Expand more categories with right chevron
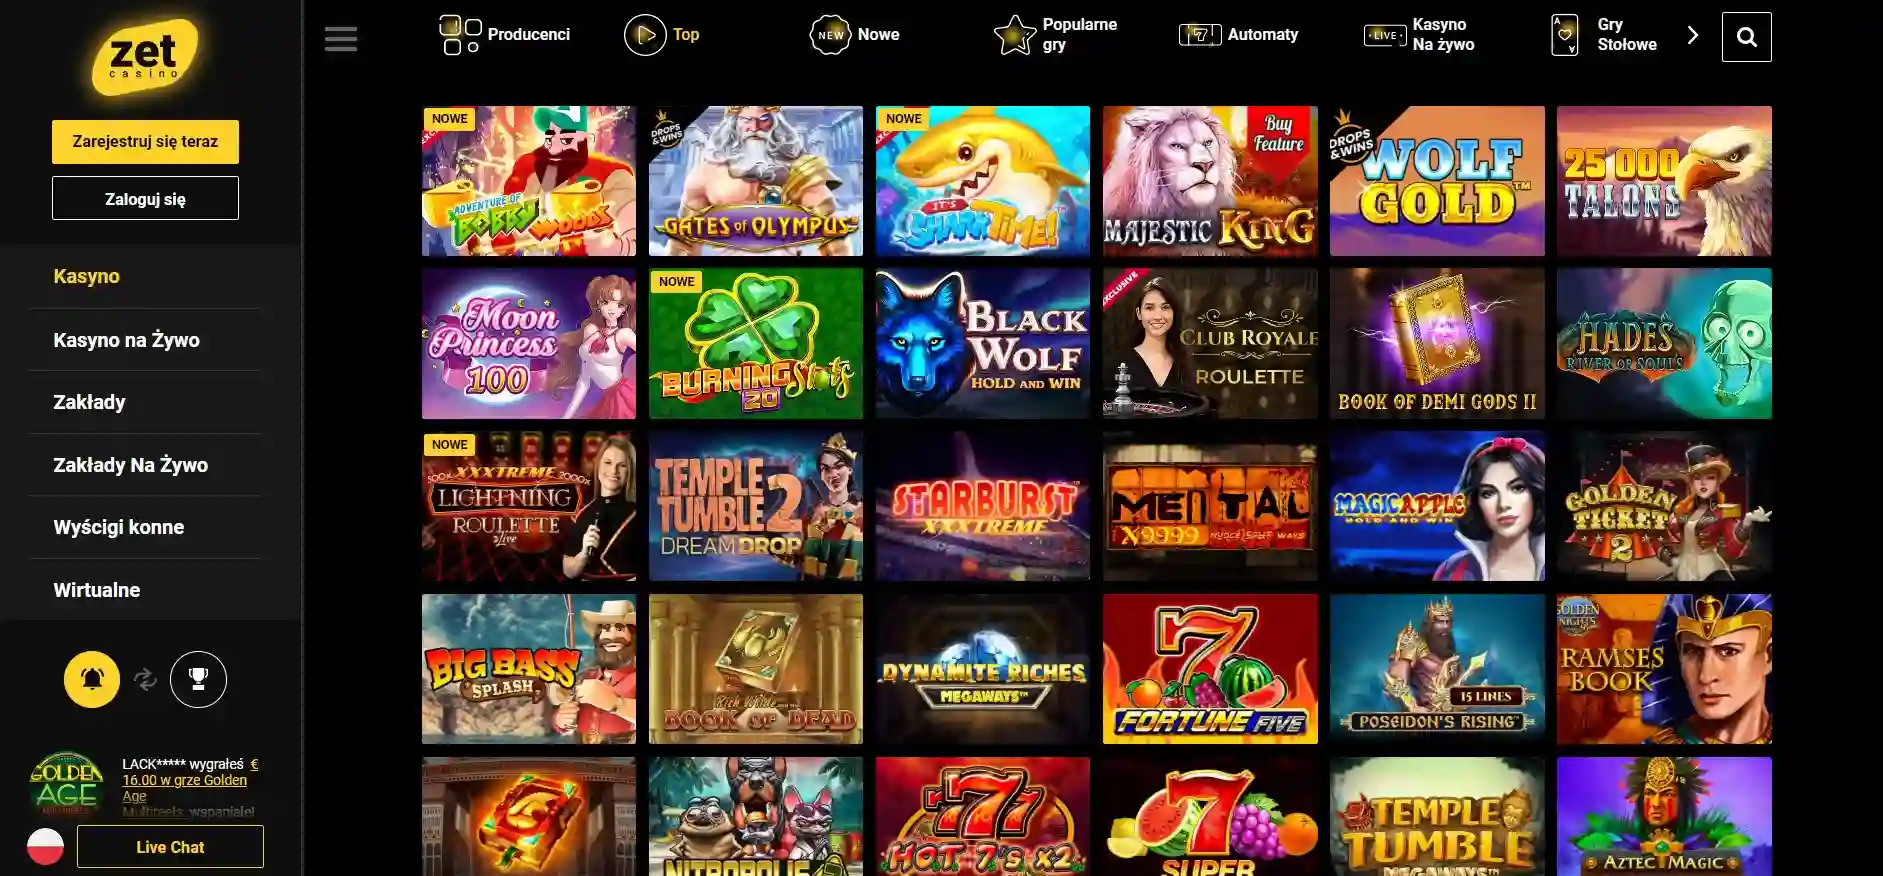Viewport: 1883px width, 876px height. pos(1692,35)
